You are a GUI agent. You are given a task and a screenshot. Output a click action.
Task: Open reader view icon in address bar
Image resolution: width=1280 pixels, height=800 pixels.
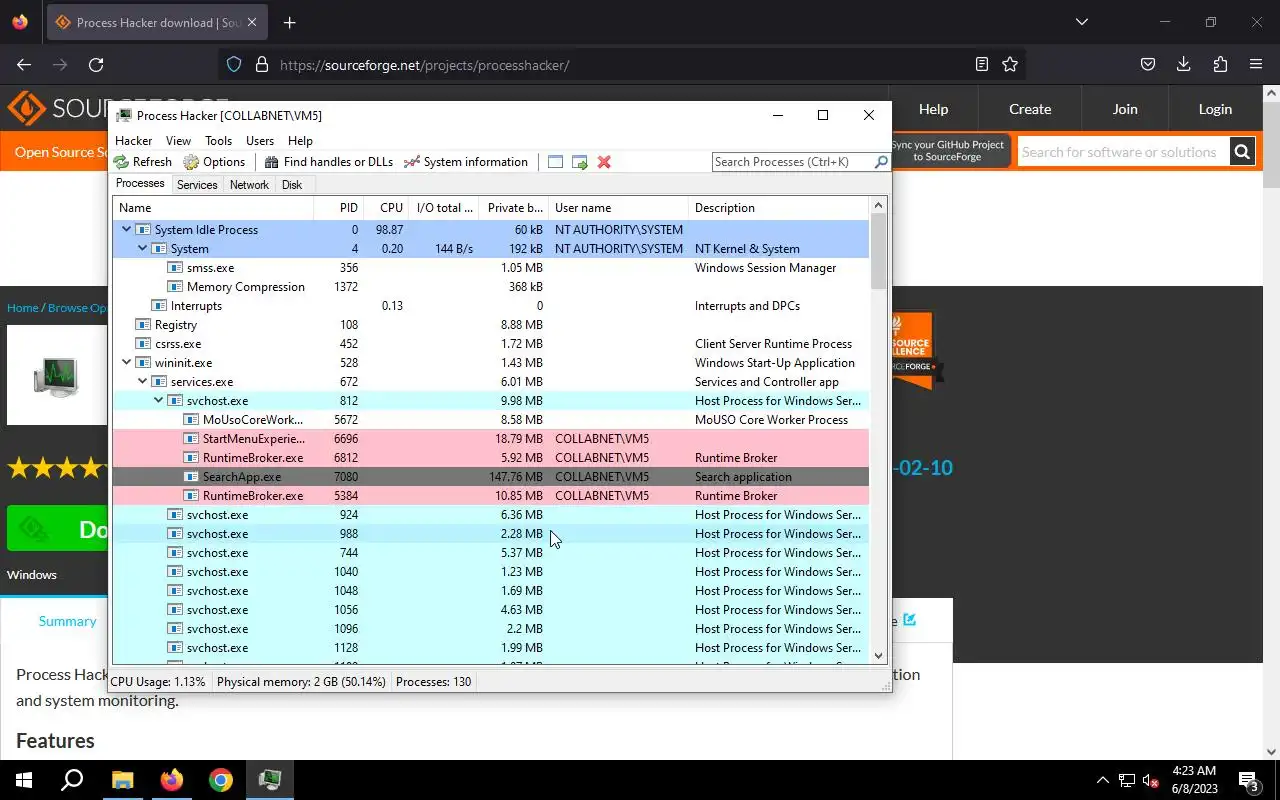982,65
